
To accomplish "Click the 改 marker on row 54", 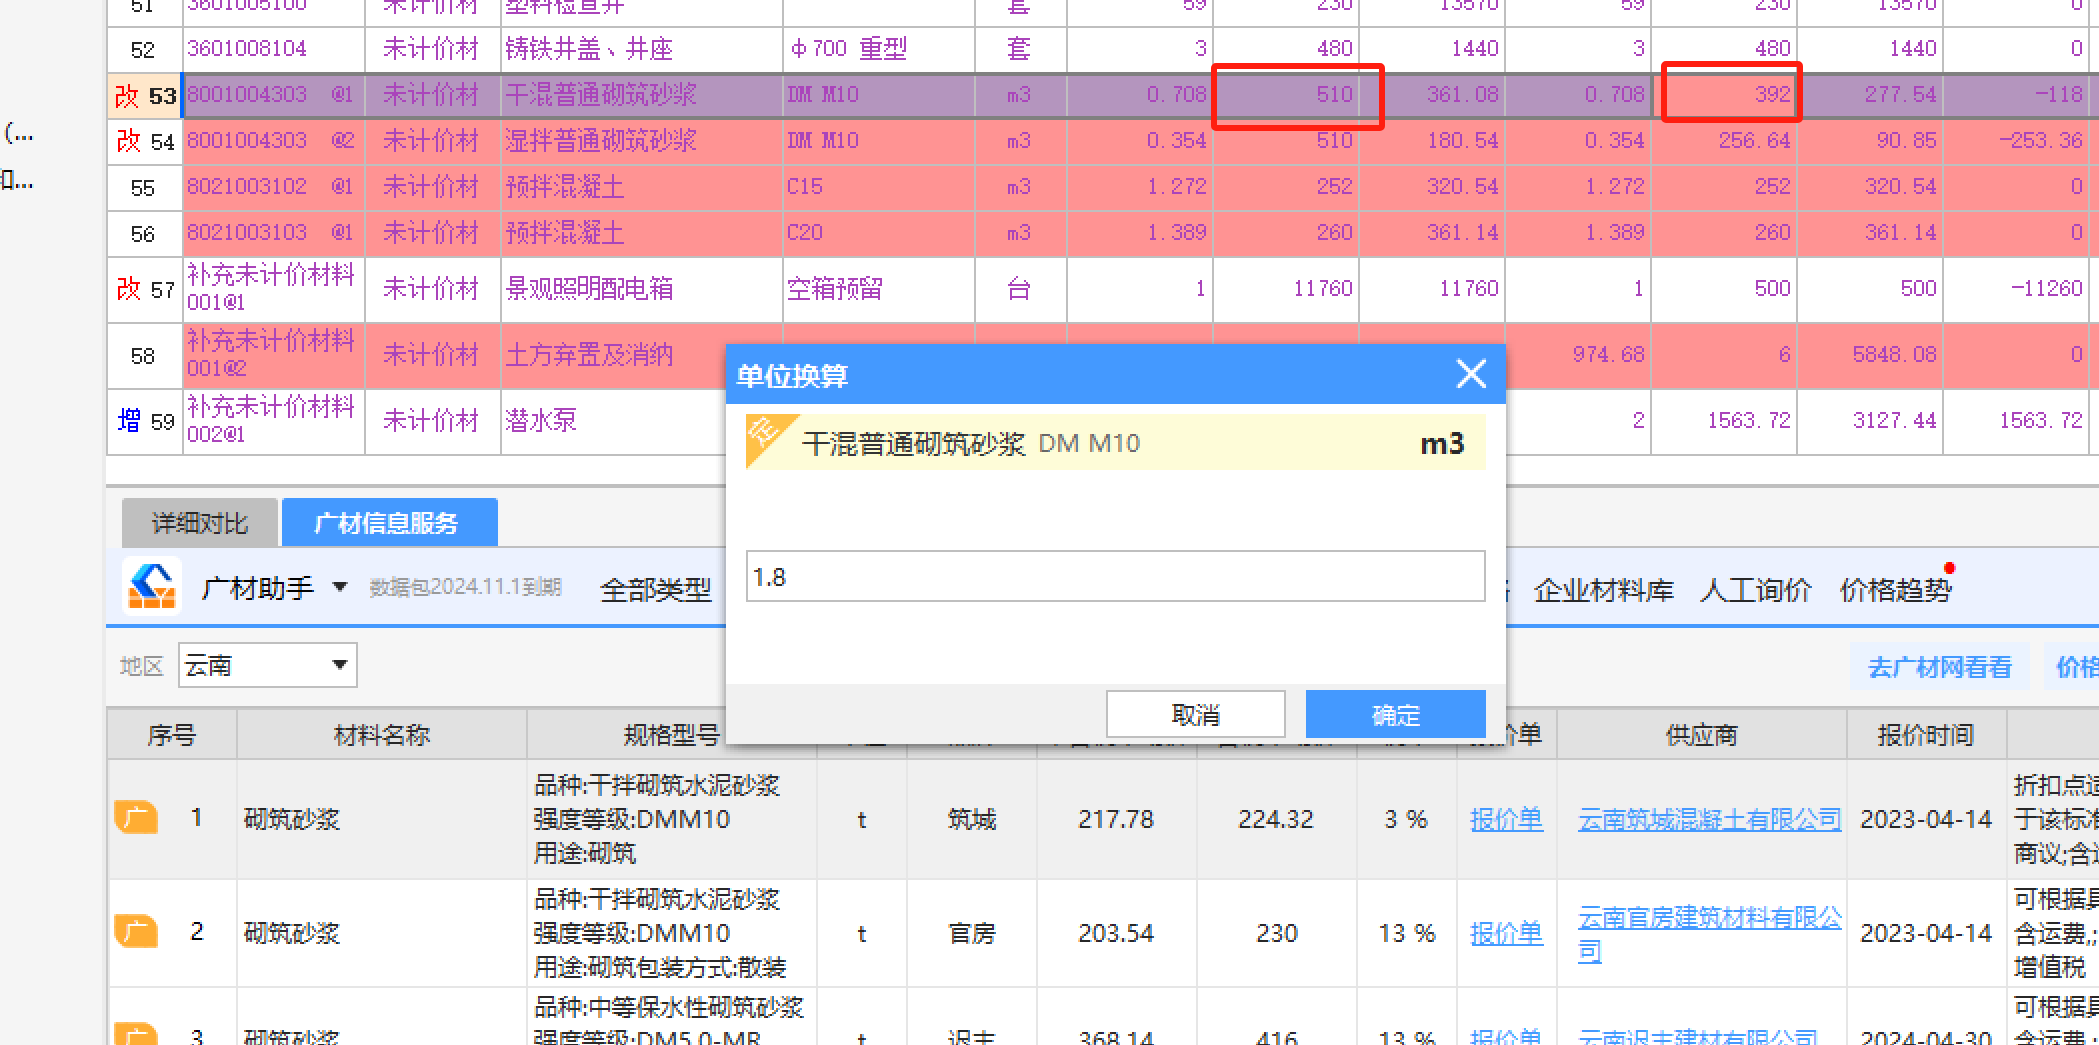I will [128, 141].
